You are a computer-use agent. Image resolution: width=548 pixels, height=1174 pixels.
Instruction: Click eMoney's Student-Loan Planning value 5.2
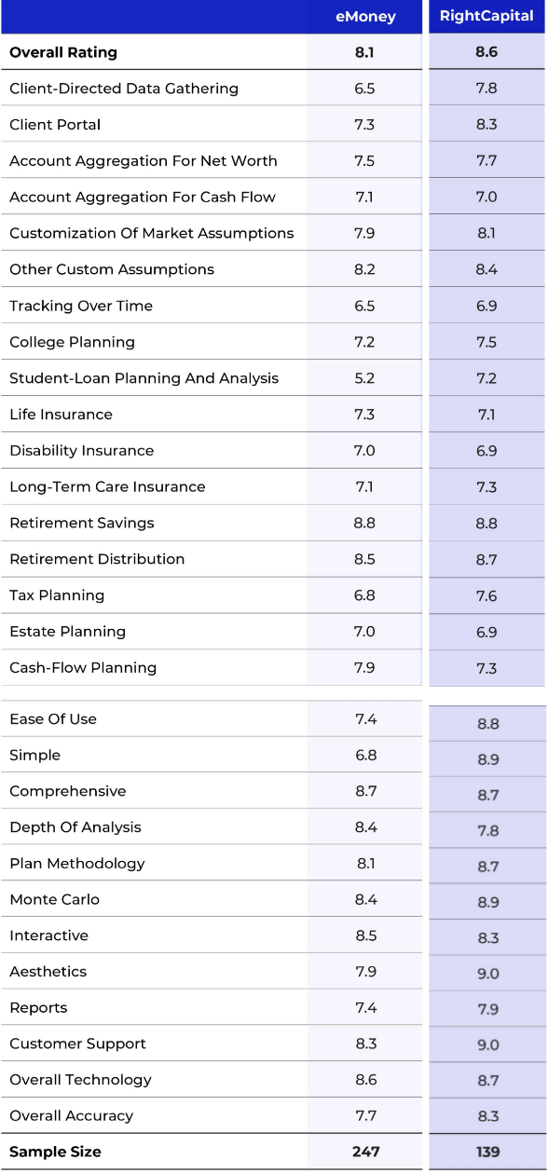click(x=365, y=378)
